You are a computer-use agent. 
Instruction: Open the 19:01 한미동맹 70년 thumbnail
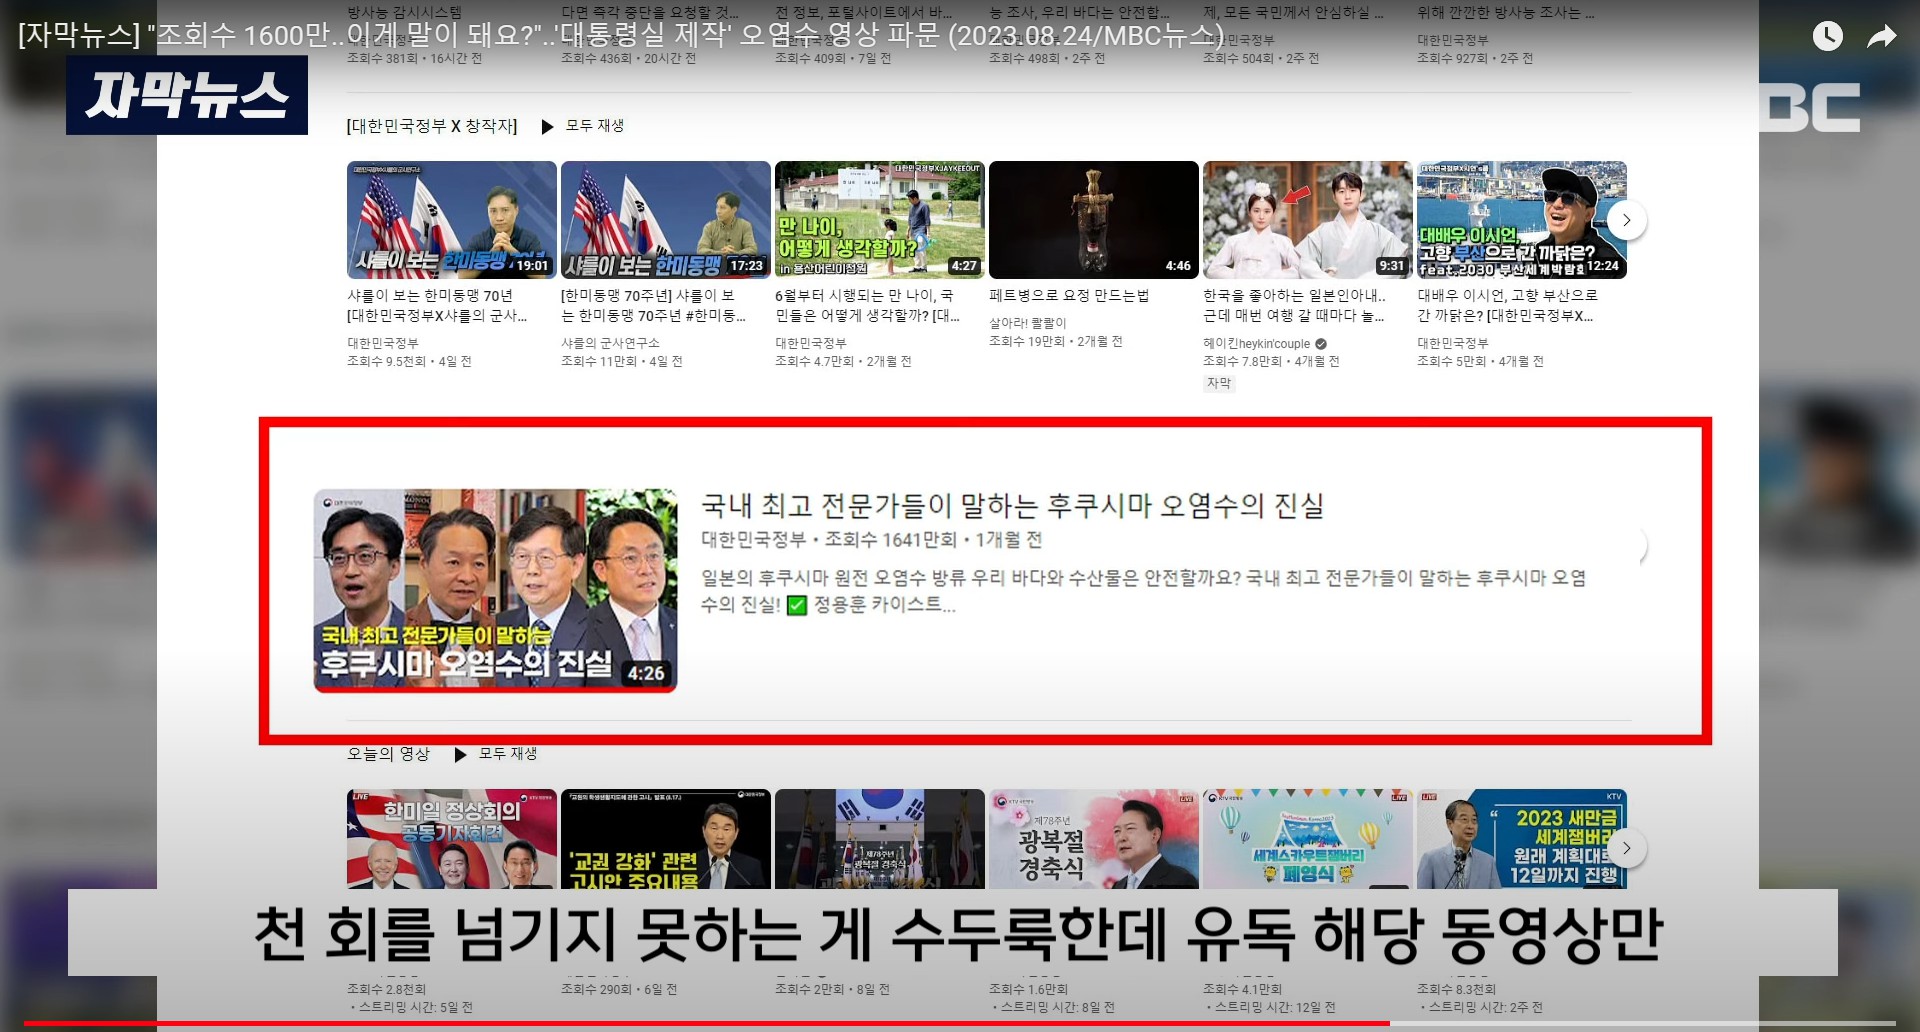pos(451,220)
